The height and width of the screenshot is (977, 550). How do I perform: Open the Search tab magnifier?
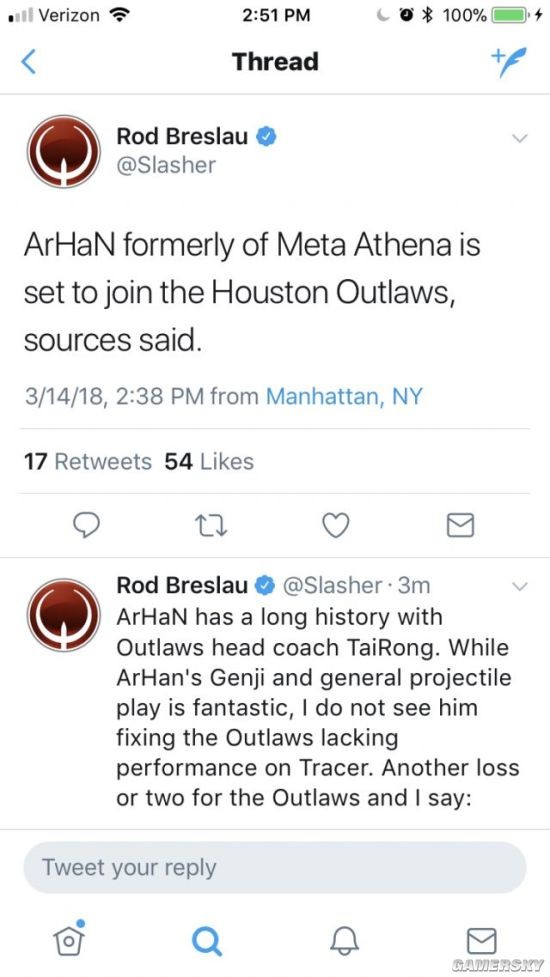pyautogui.click(x=206, y=940)
